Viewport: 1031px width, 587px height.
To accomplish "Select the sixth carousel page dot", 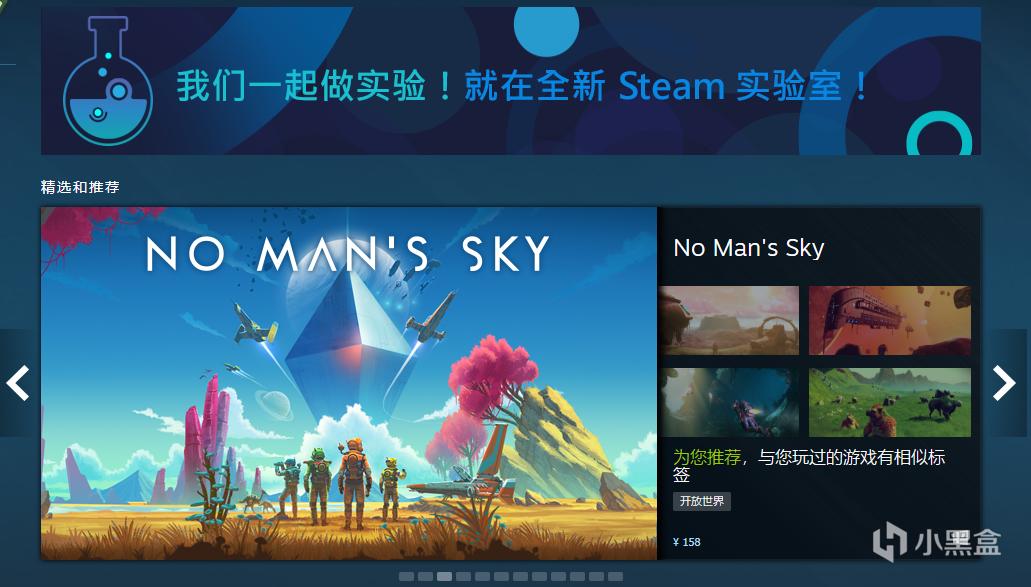I will tap(502, 576).
